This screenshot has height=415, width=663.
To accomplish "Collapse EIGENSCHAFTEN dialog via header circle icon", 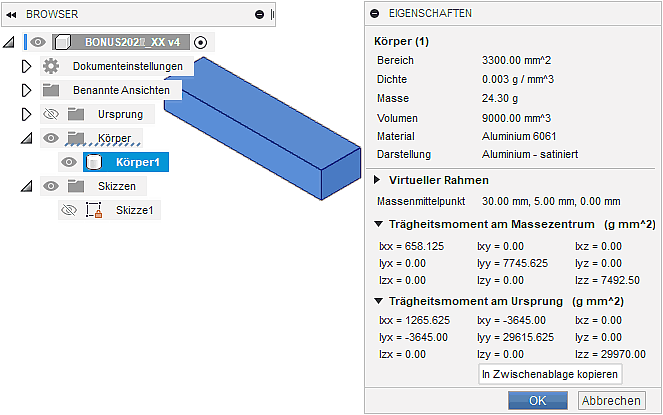I will [375, 13].
